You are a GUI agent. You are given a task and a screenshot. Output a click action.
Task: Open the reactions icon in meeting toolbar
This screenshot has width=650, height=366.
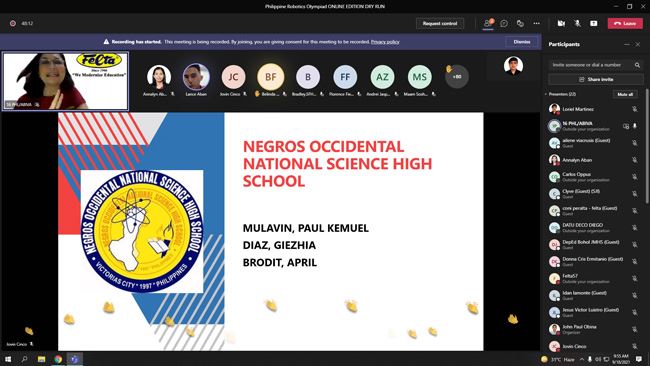(520, 24)
